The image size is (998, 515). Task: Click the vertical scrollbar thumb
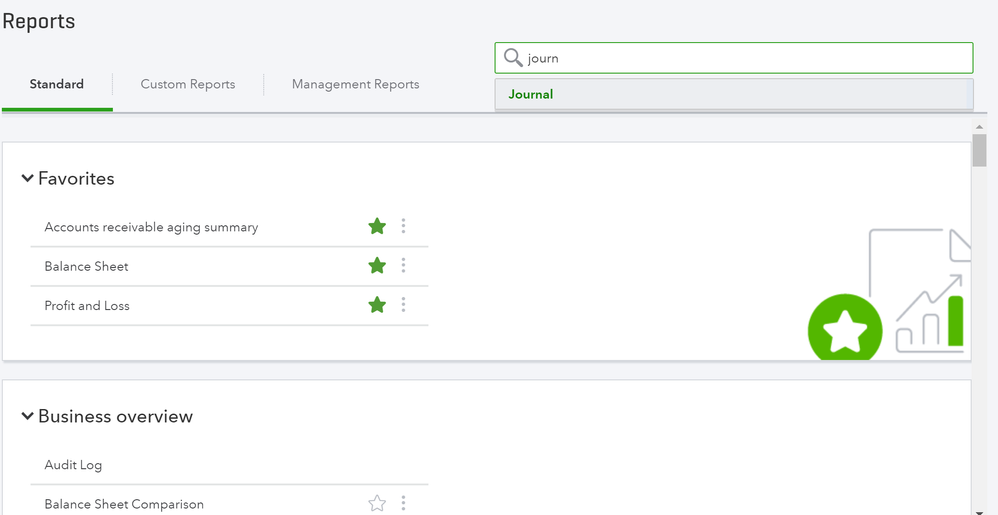979,150
